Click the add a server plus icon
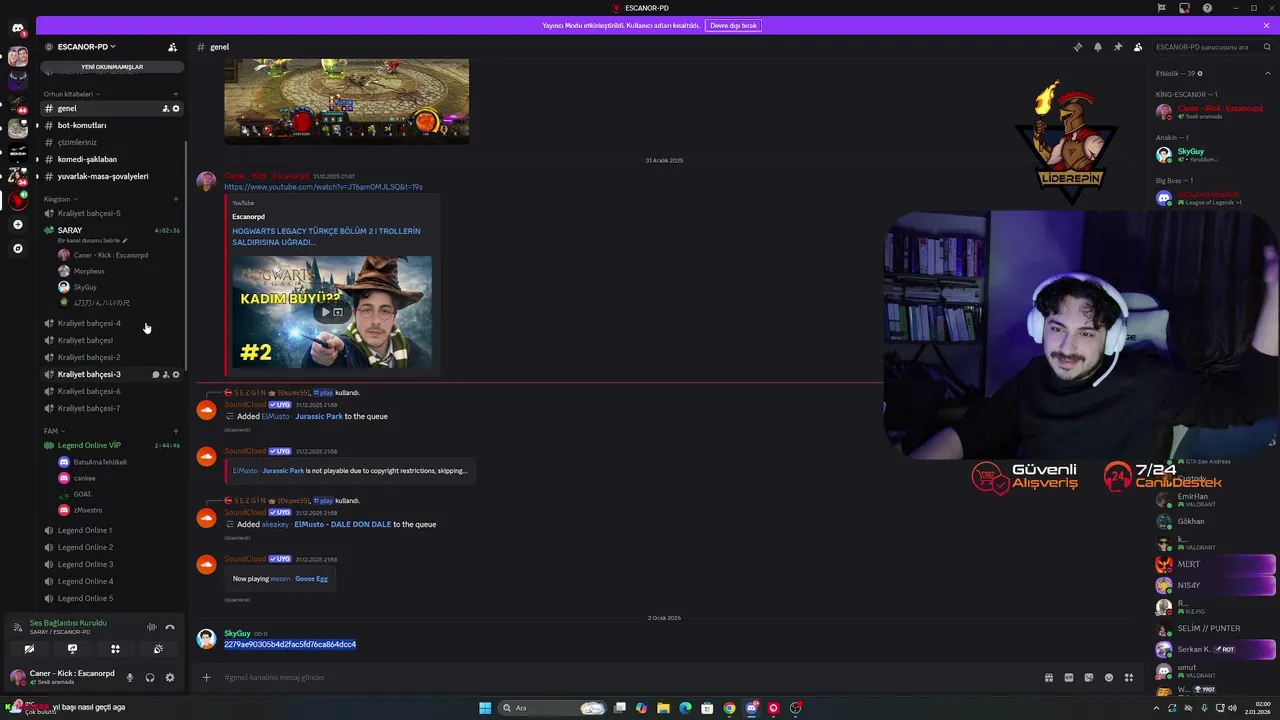The height and width of the screenshot is (720, 1280). (17, 225)
